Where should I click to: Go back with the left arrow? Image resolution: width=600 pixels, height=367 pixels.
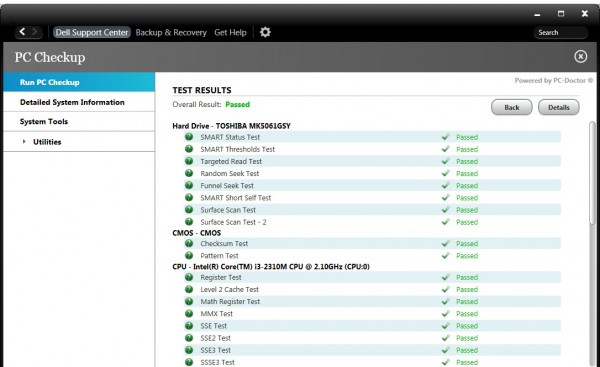pyautogui.click(x=22, y=32)
